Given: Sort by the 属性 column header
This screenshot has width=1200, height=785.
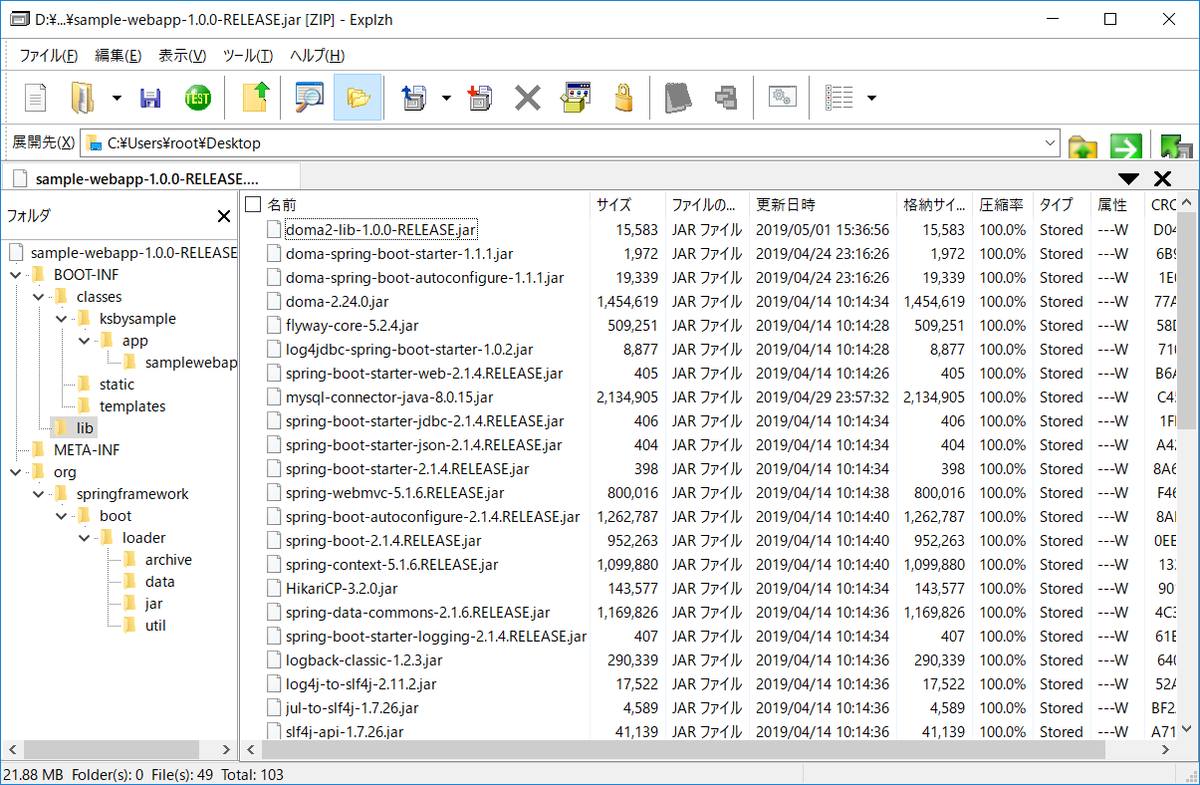Looking at the screenshot, I should [1118, 204].
